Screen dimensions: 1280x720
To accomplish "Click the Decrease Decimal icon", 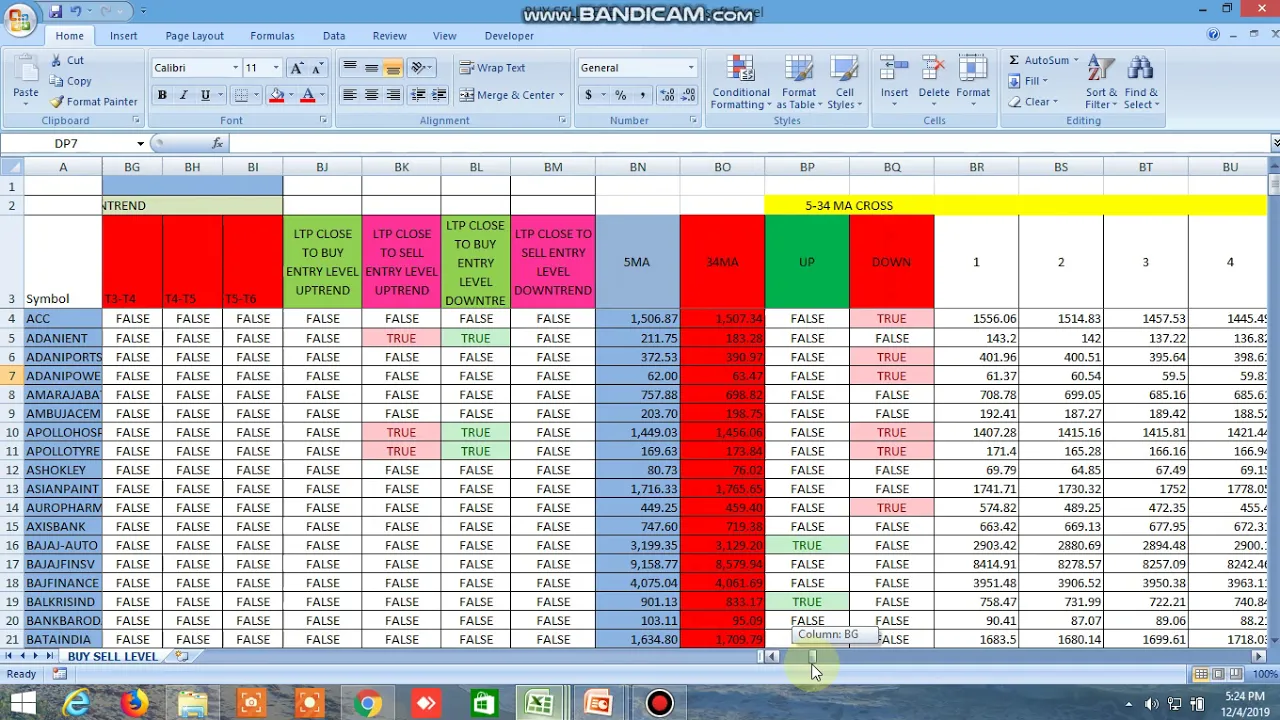I will (689, 95).
